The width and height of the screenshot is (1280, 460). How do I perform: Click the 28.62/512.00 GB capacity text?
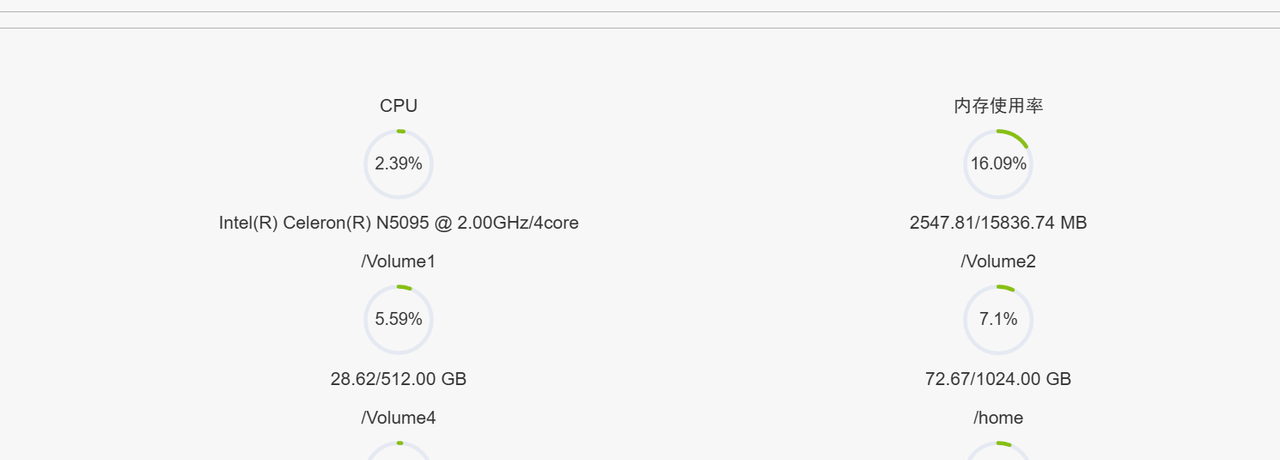(398, 379)
